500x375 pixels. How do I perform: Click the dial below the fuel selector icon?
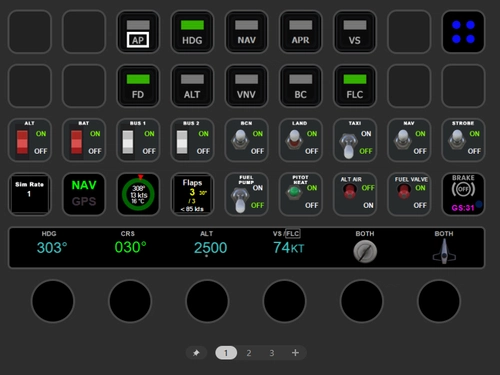click(x=439, y=301)
